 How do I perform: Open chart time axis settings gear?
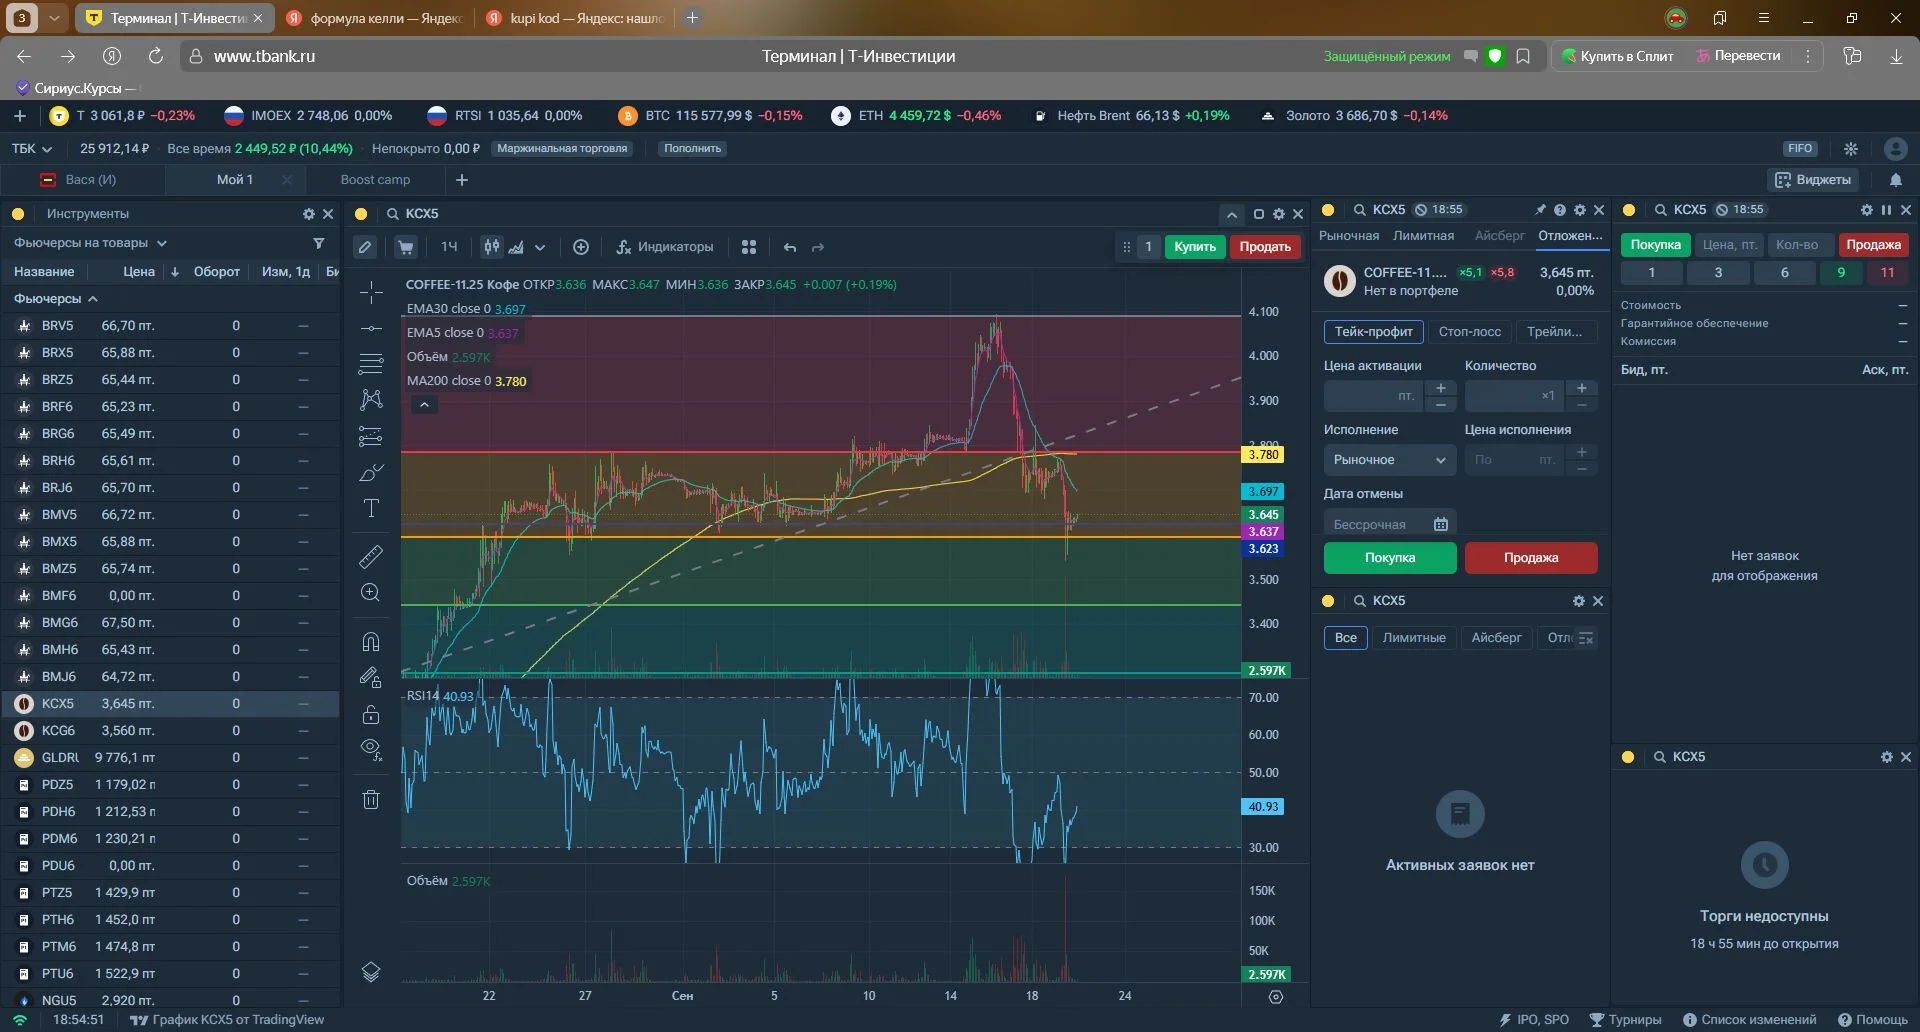[1275, 997]
